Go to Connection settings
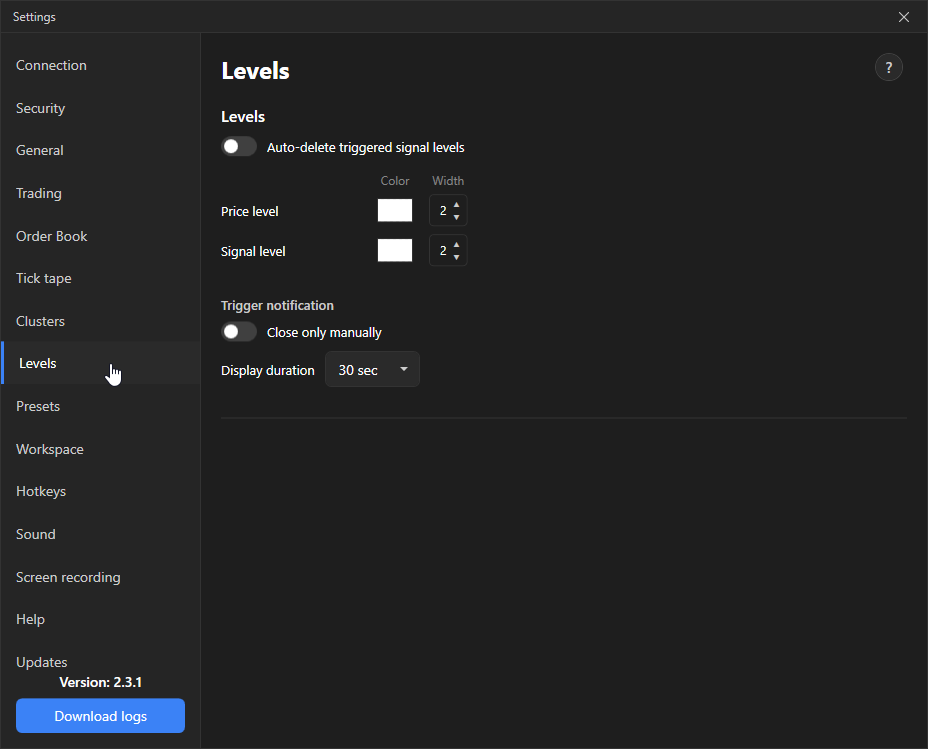Viewport: 928px width, 749px height. (101, 65)
